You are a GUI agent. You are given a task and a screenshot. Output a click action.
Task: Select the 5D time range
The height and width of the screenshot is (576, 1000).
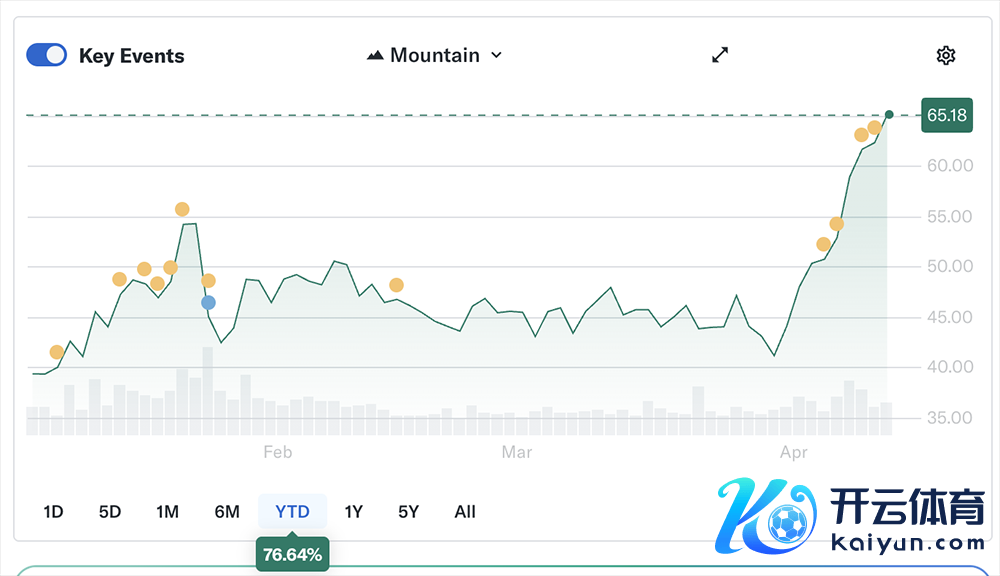pos(110,512)
